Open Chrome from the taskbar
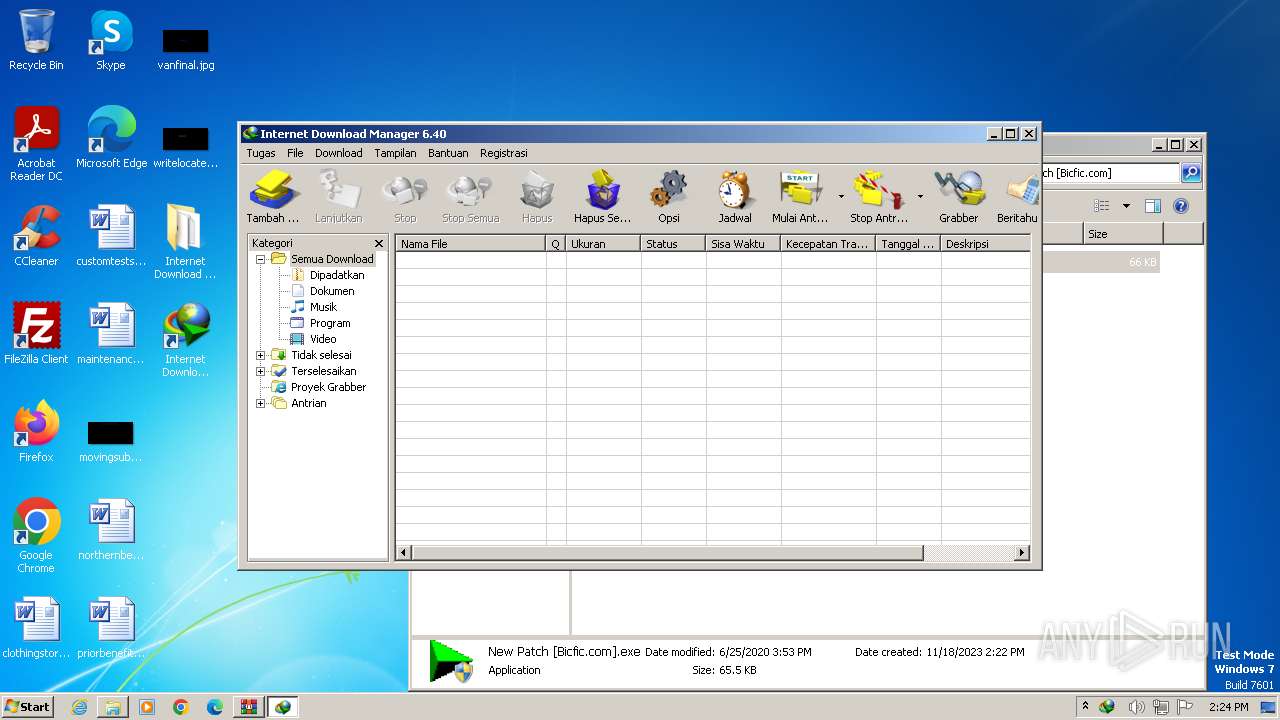 tap(180, 707)
